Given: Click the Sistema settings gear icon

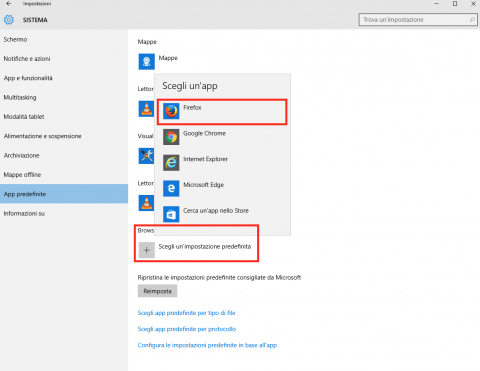Looking at the screenshot, I should point(9,20).
